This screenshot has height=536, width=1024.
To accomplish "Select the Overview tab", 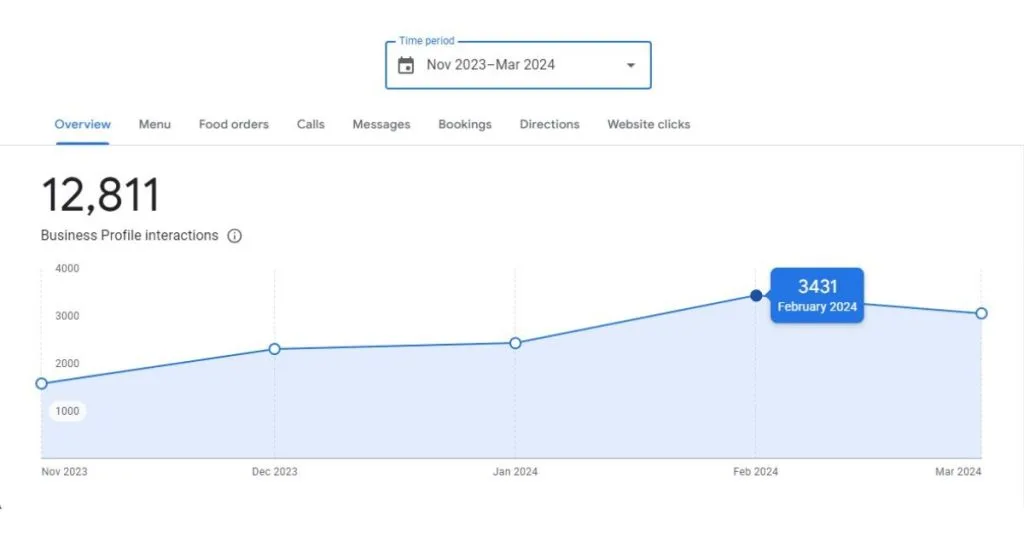I will pos(82,124).
